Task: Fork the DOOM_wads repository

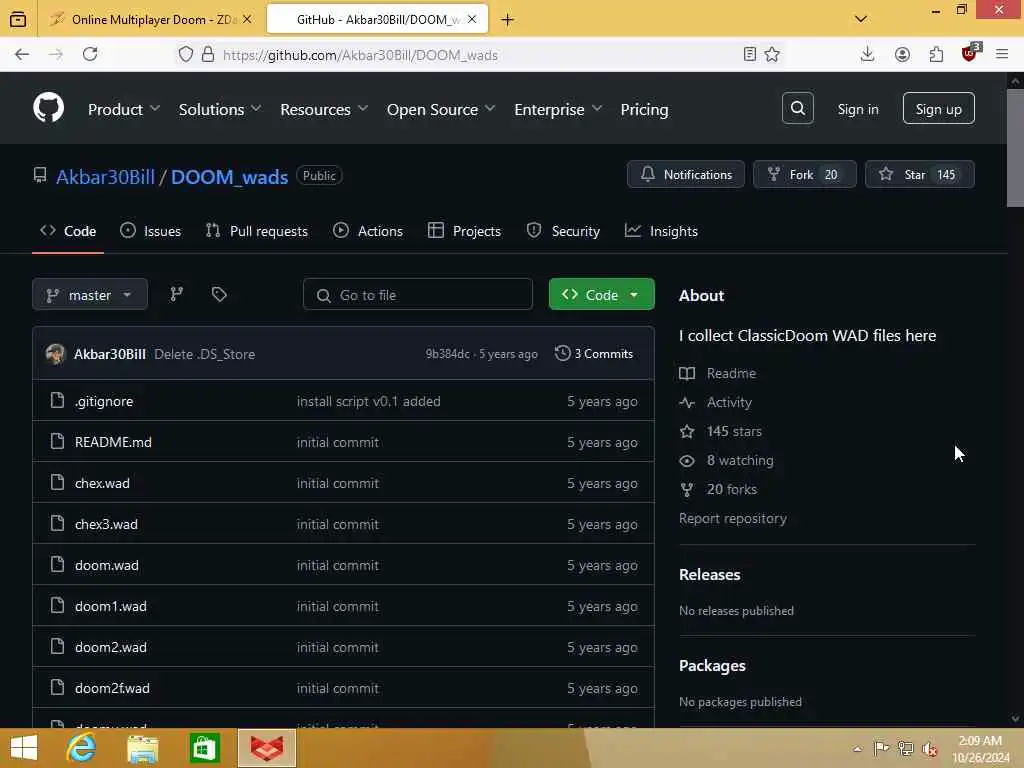Action: [x=805, y=174]
